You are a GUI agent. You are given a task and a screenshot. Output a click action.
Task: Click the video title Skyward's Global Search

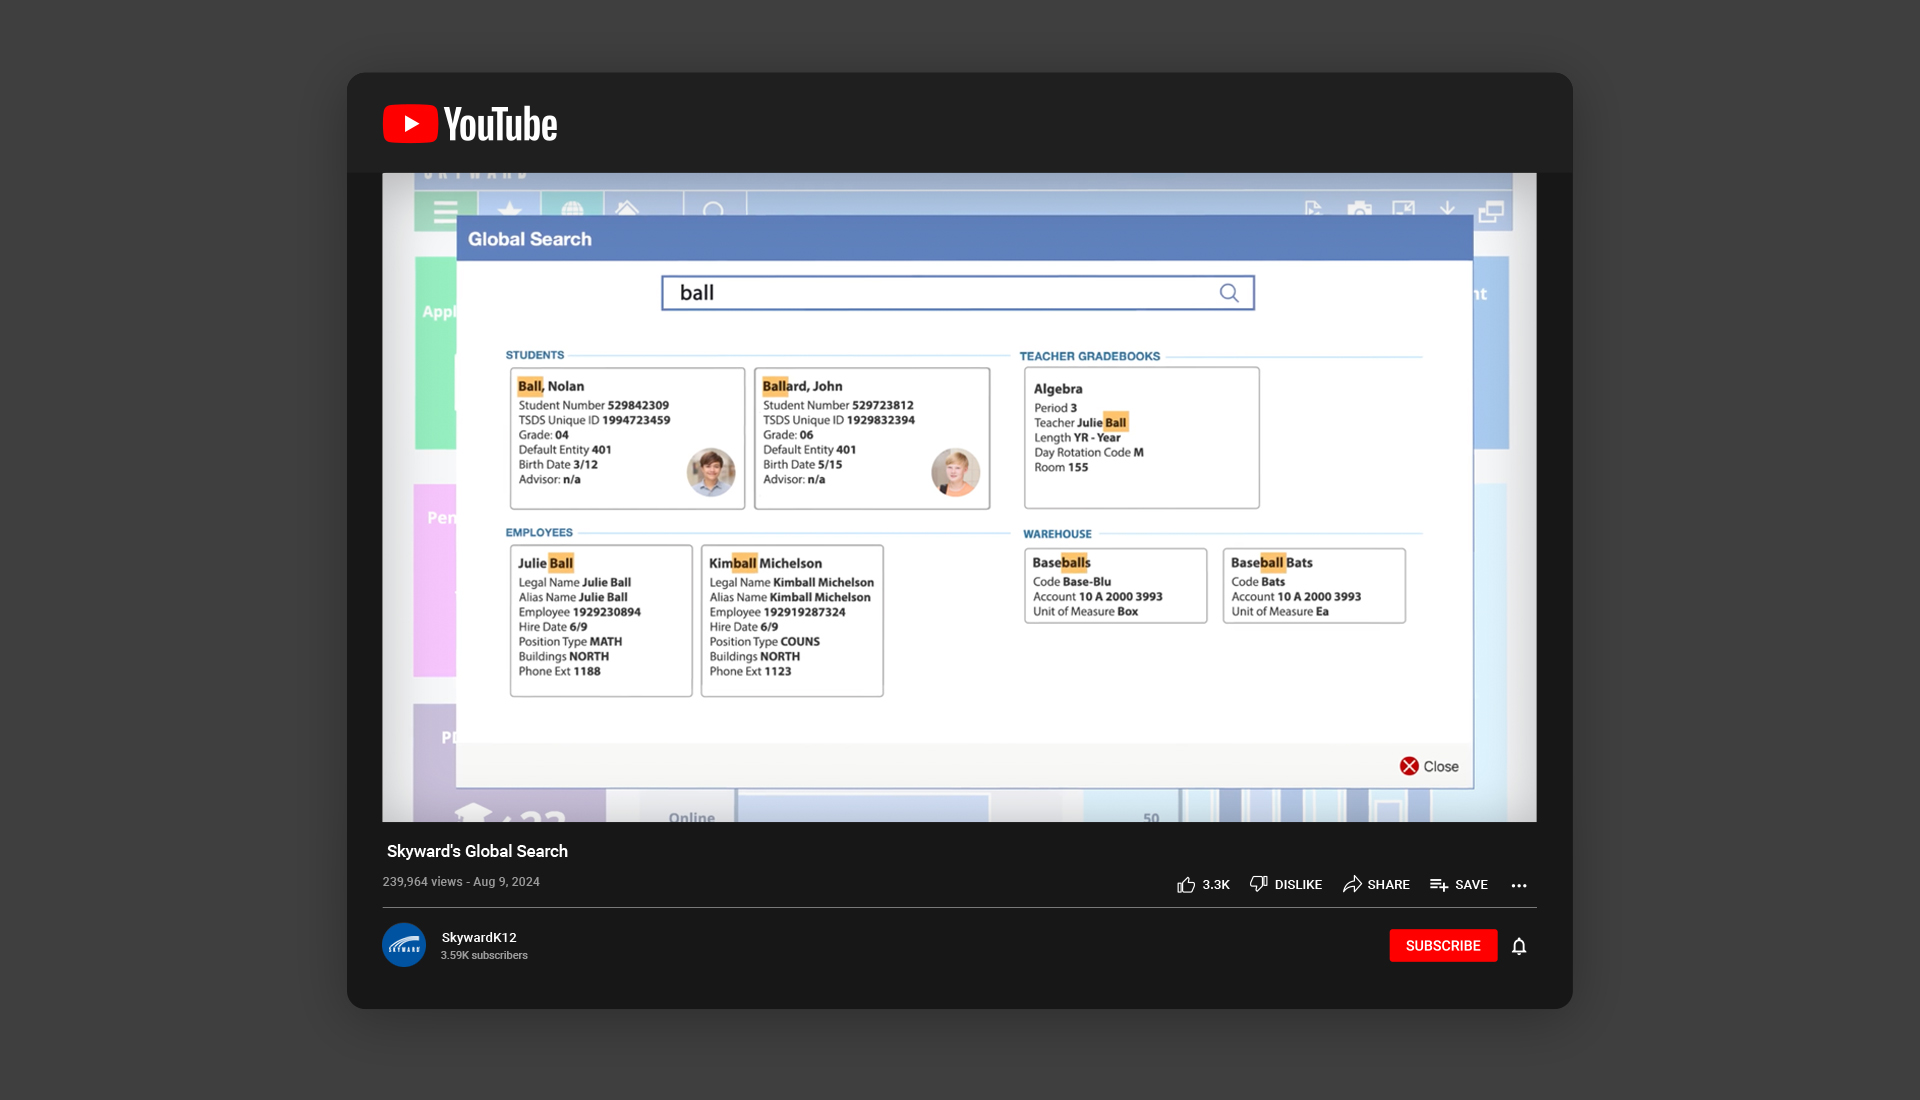[x=477, y=851]
